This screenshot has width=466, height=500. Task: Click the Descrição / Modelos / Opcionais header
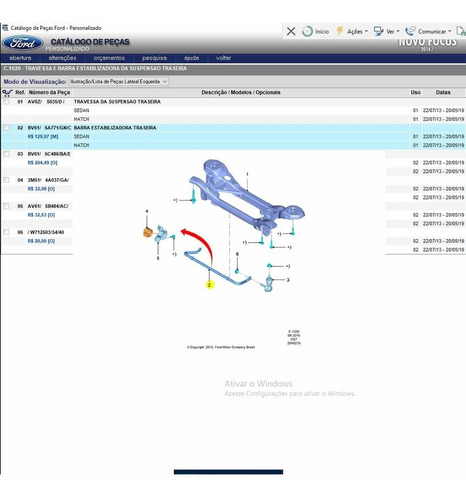[241, 92]
